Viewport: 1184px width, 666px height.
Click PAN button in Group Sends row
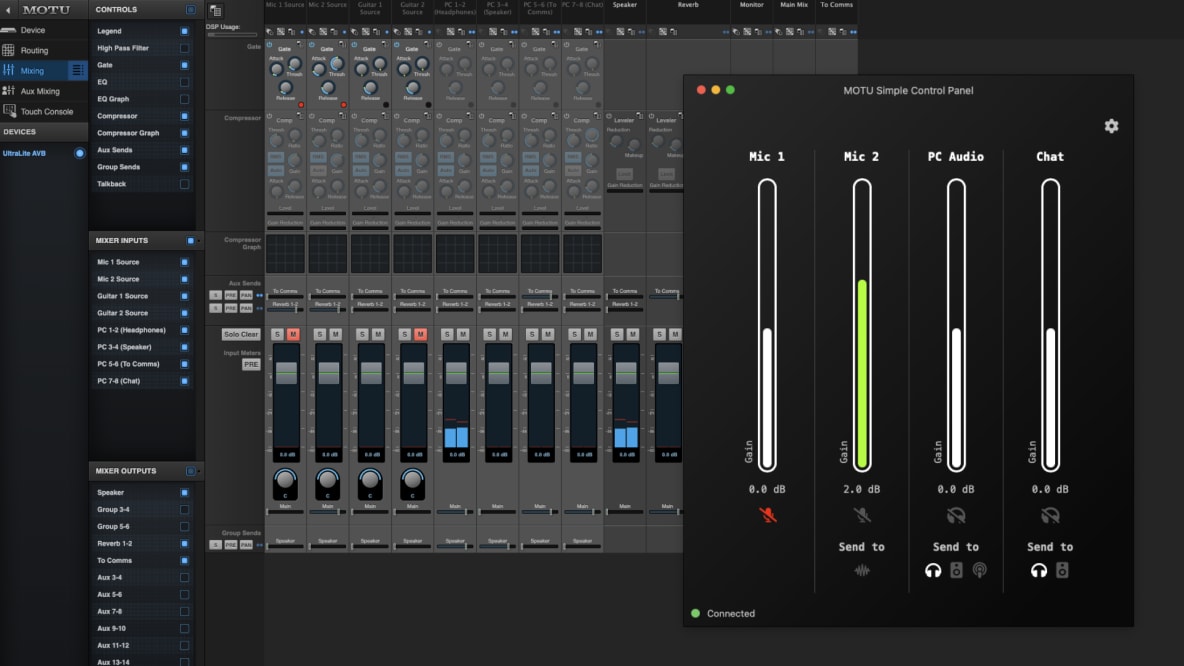[245, 545]
